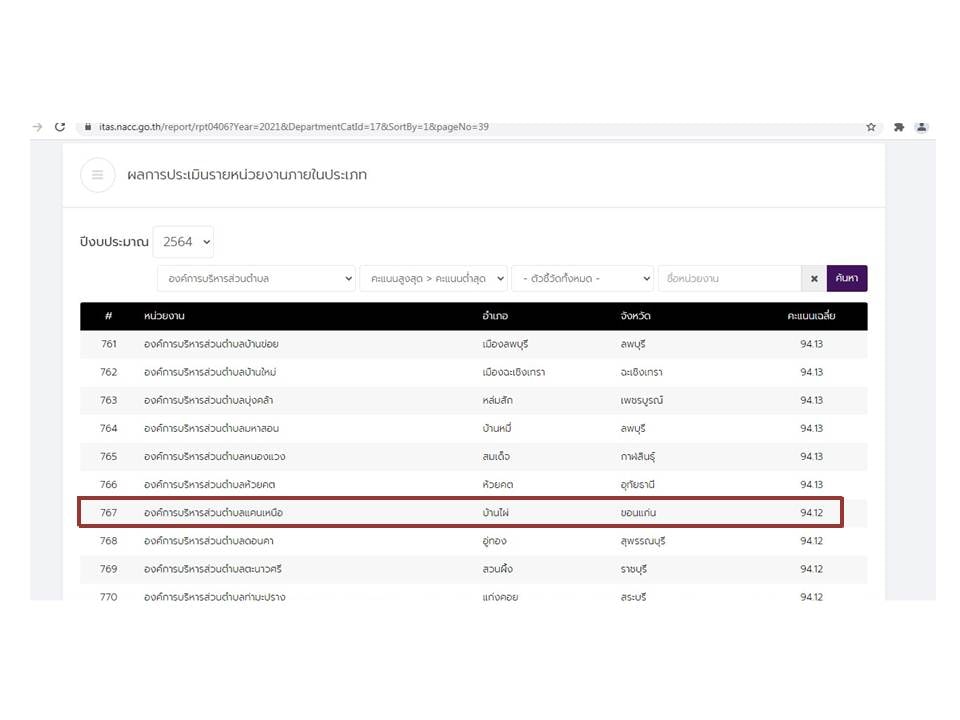Select row 762 องค์การบริหารส่วนตำบลบ้านใหม่
This screenshot has height=720, width=960.
[x=473, y=372]
